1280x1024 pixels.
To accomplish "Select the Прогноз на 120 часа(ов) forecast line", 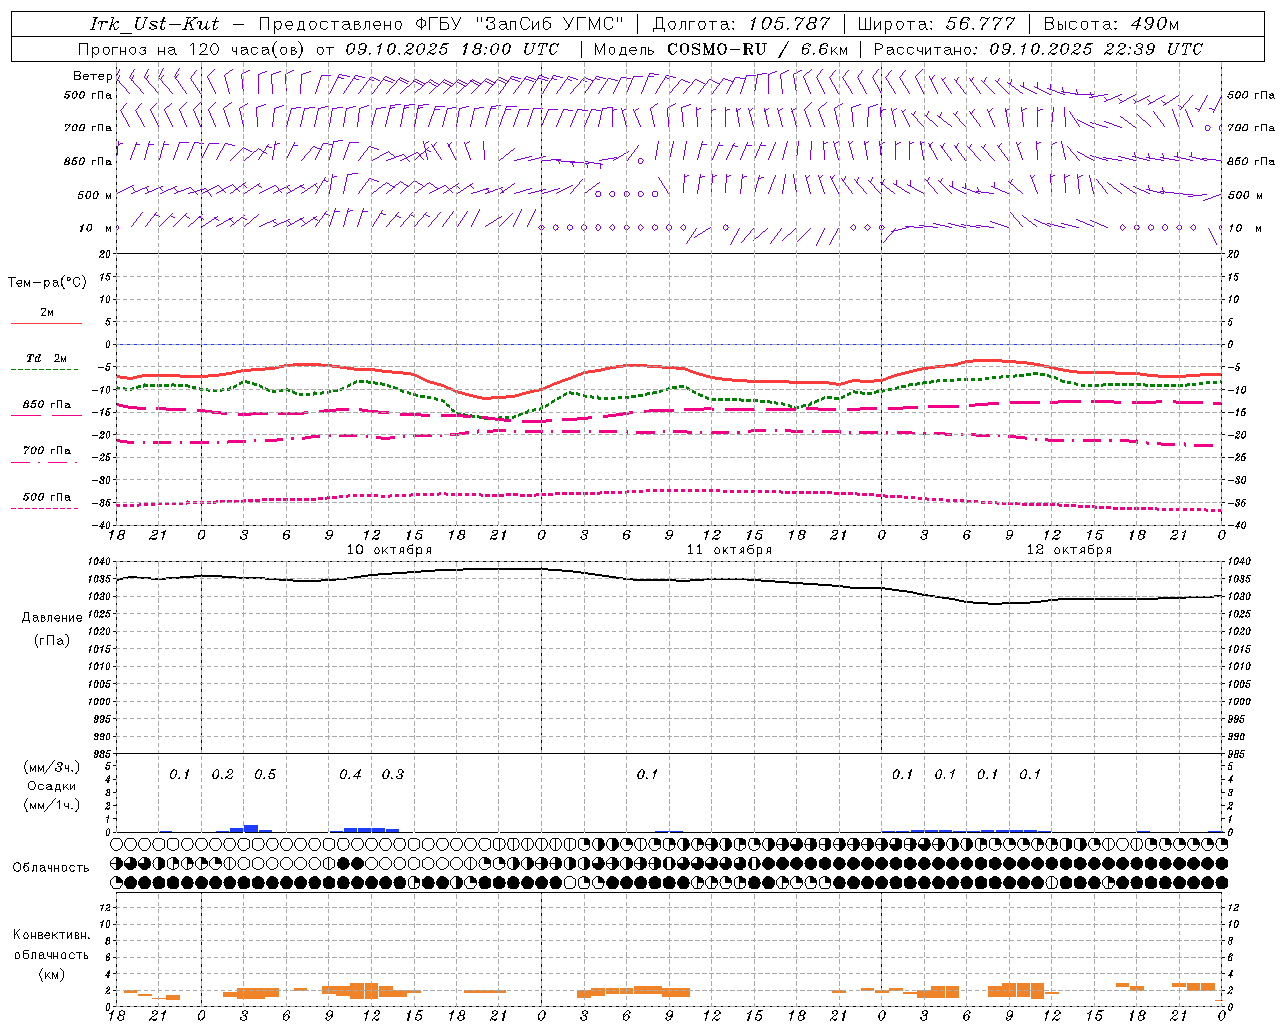I will (318, 49).
